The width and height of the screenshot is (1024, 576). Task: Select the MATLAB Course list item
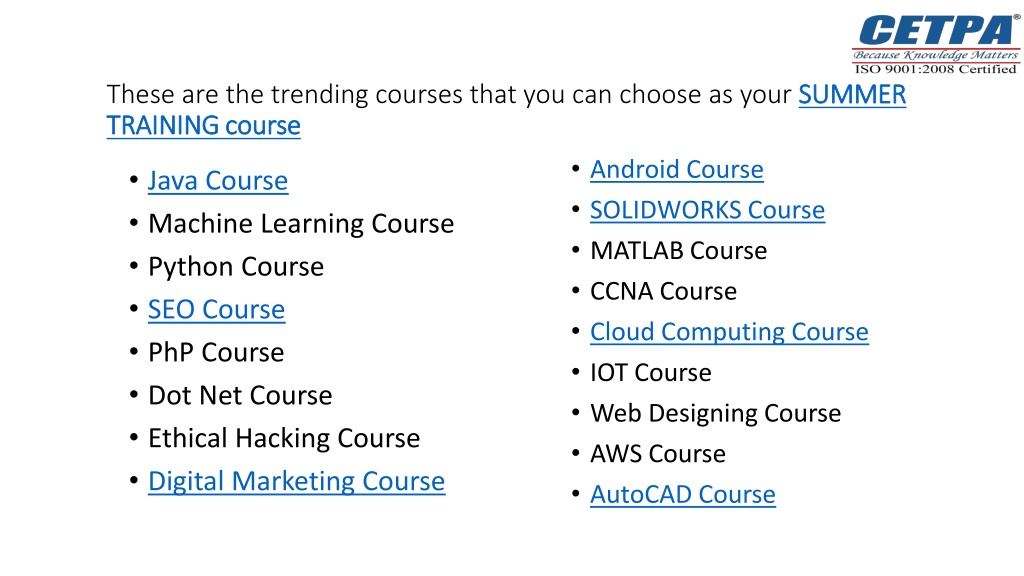click(x=679, y=251)
